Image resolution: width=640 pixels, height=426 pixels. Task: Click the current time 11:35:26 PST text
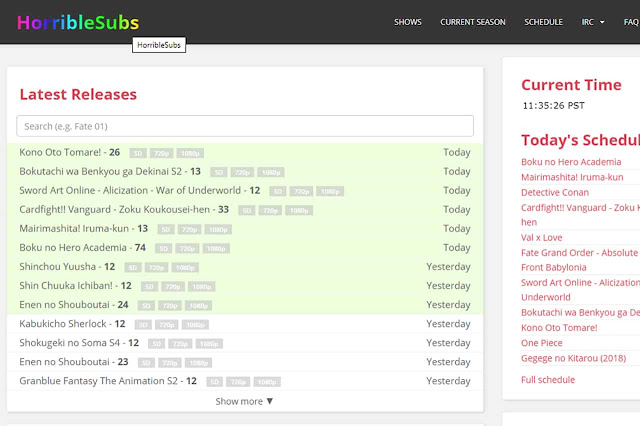coord(553,106)
